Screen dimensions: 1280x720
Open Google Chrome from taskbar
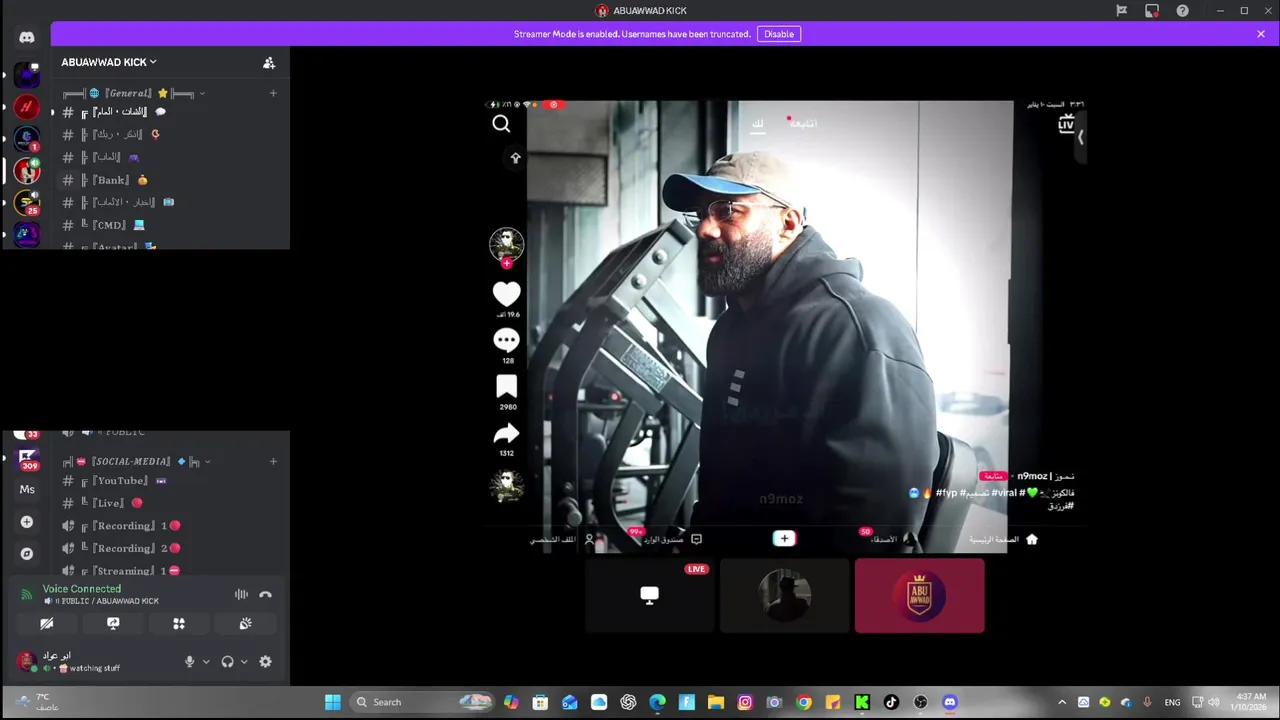coord(804,702)
